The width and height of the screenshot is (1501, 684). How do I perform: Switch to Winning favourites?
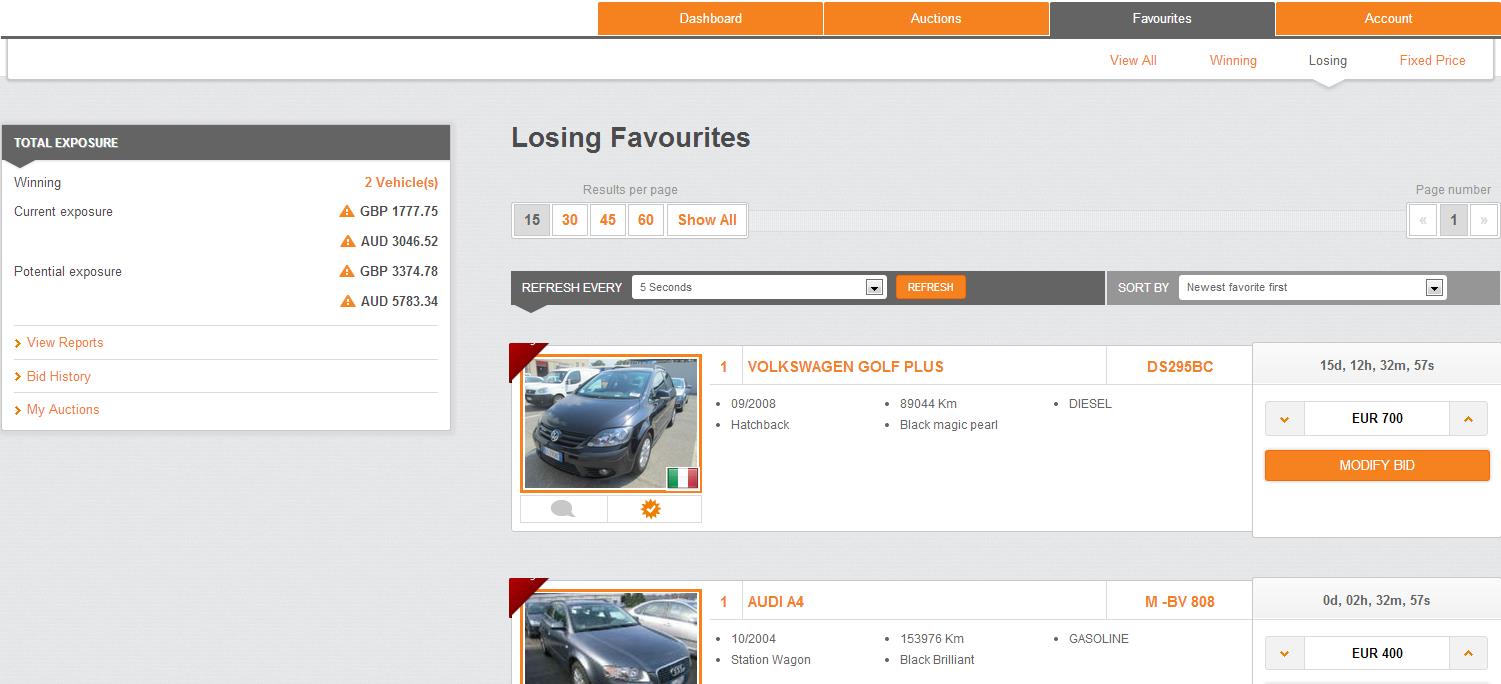(1233, 60)
